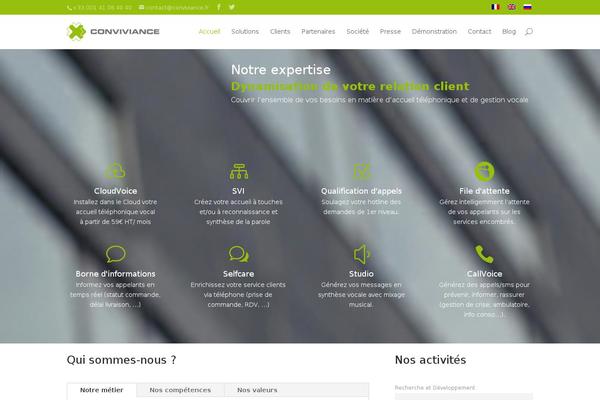Select the Russian flag language option
600x400 pixels.
528,7
